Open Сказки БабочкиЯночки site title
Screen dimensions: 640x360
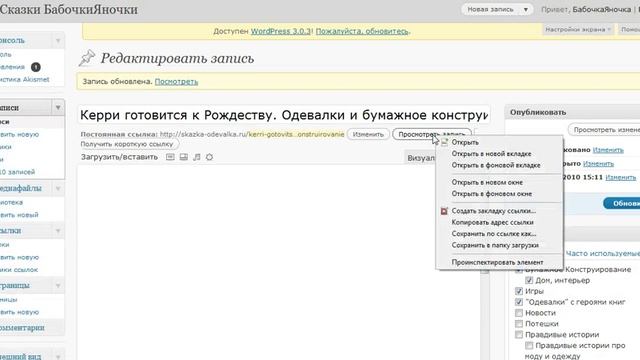coord(69,9)
